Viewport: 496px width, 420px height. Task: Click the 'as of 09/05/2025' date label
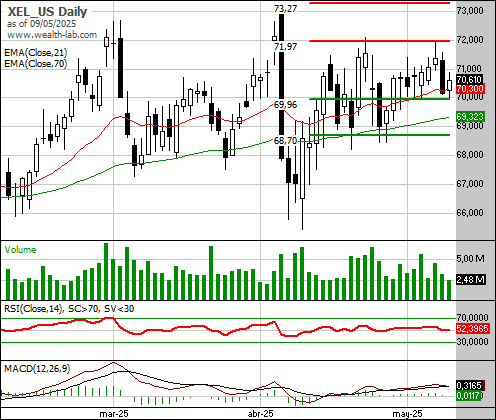point(41,24)
